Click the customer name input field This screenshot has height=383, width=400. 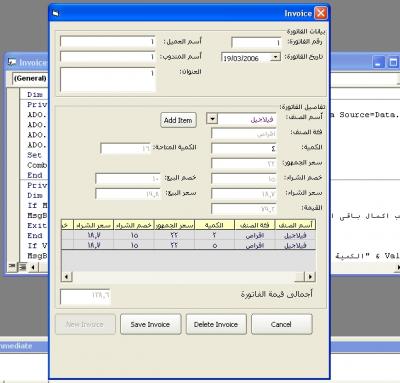[x=108, y=41]
